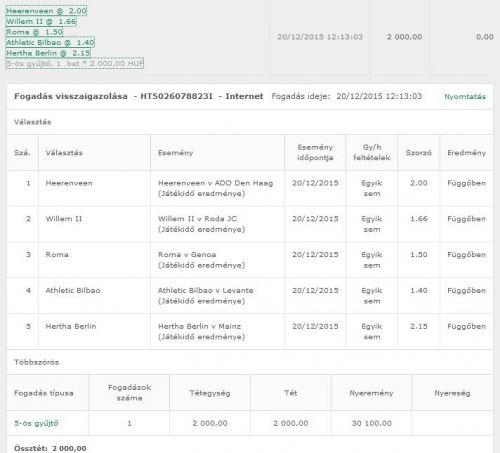Click the 'Fogadások száma' column header

pos(129,393)
